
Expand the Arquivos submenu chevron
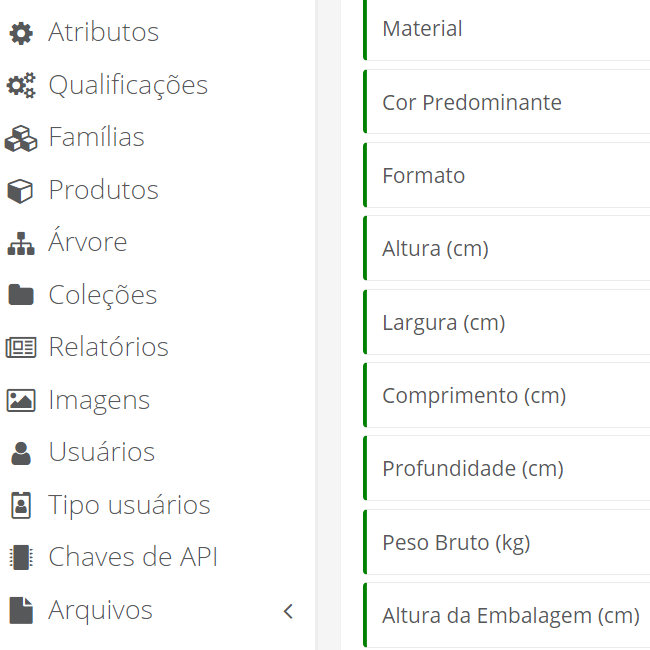coord(288,611)
